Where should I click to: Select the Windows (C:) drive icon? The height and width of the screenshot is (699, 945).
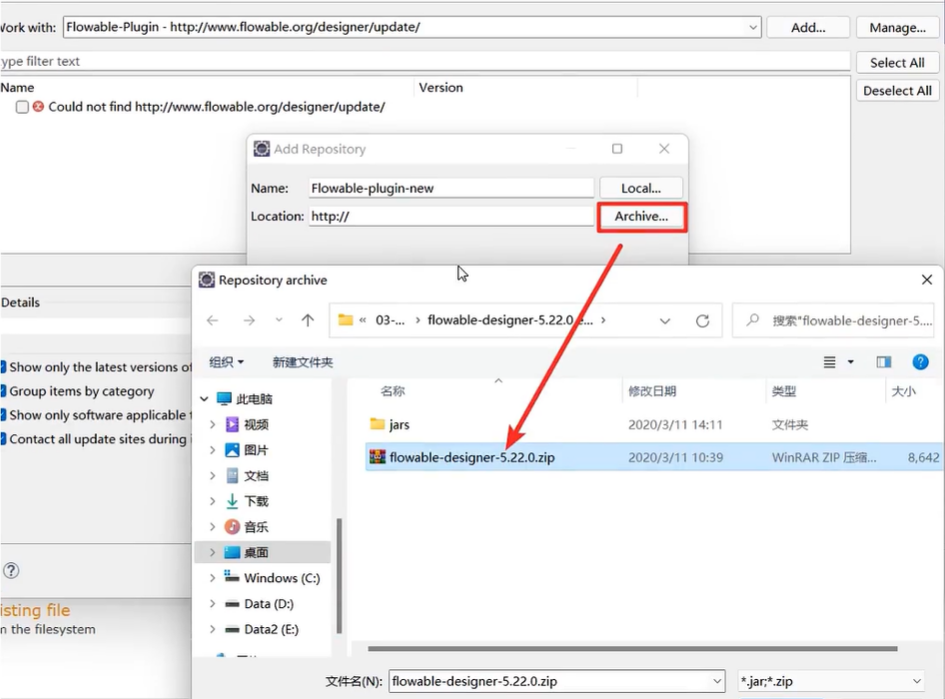click(232, 576)
